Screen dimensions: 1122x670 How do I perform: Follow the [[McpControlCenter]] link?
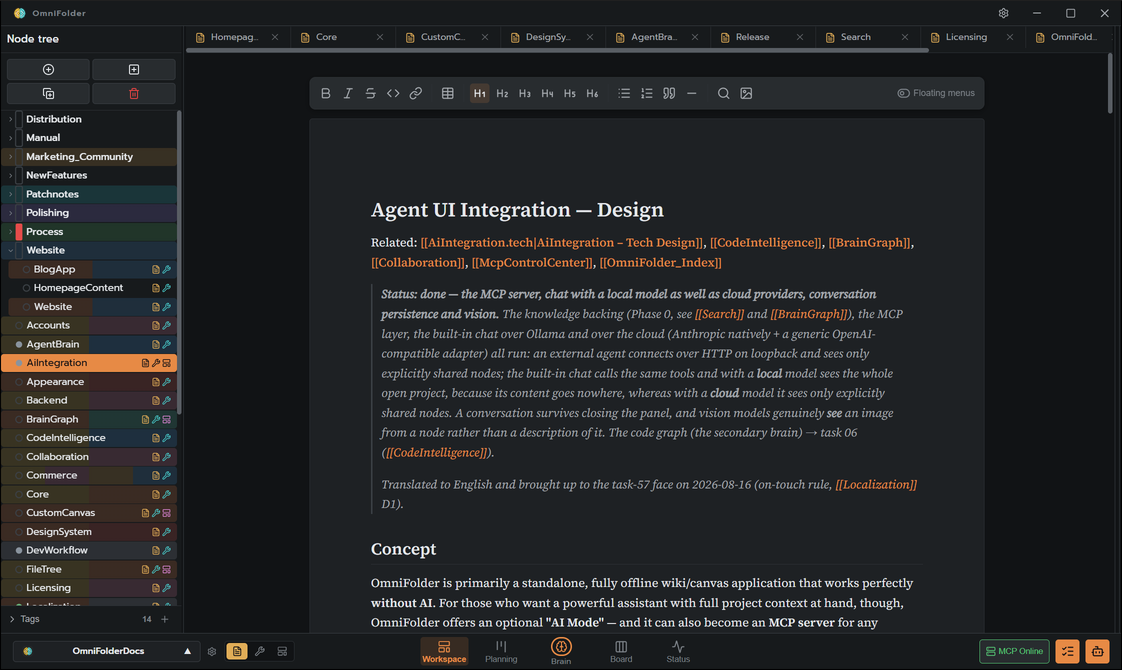[x=532, y=263]
